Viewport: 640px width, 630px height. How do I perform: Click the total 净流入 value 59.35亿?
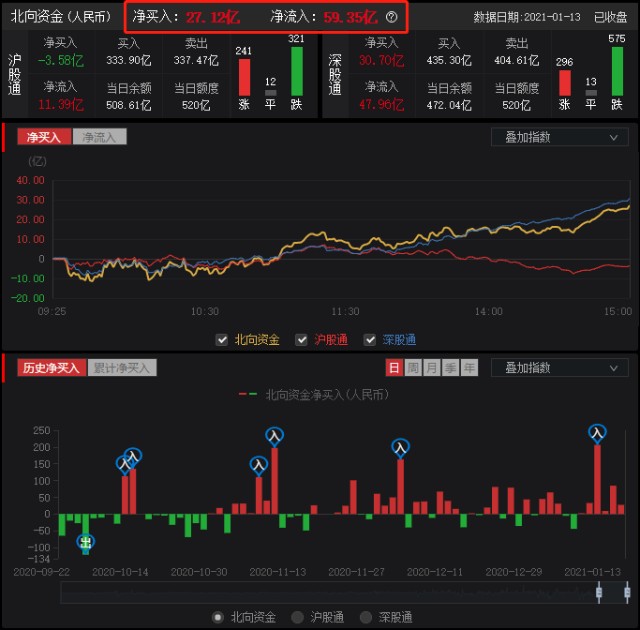coord(351,17)
